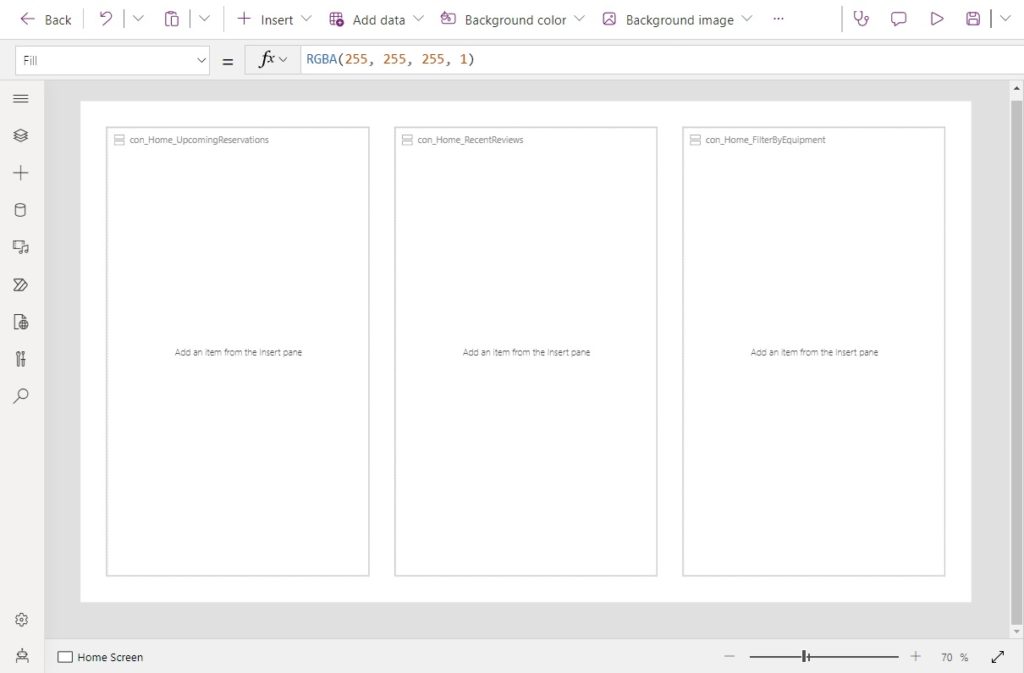This screenshot has width=1024, height=673.
Task: Zoom in with the plus button
Action: 916,656
